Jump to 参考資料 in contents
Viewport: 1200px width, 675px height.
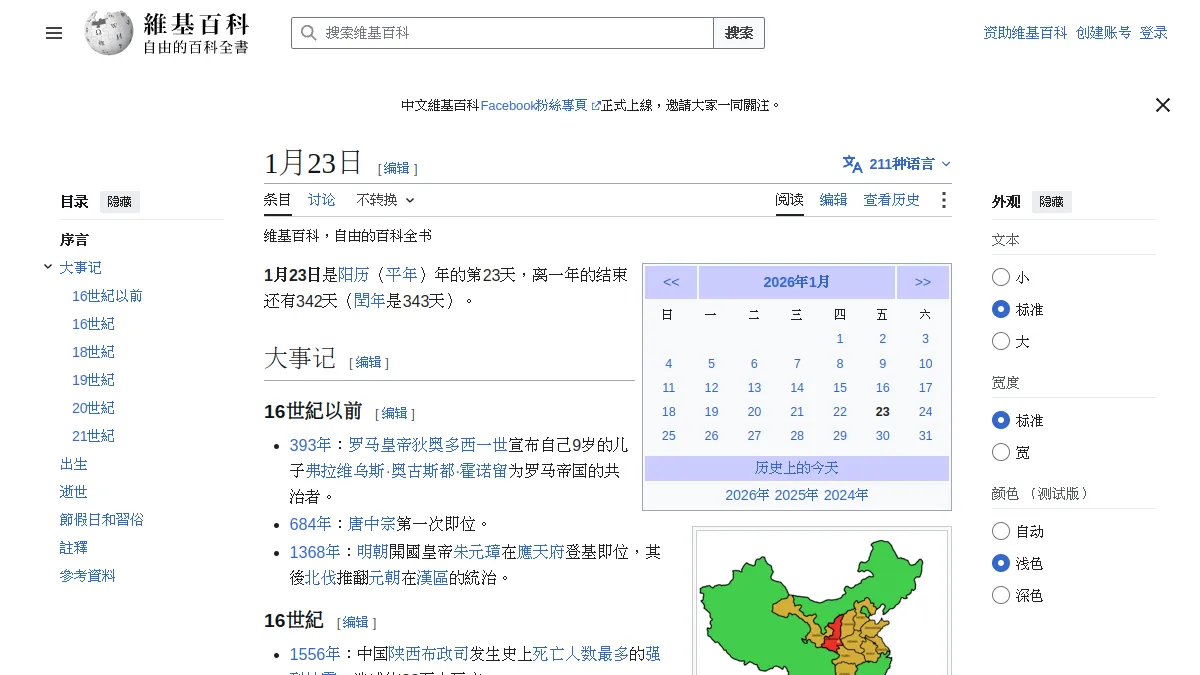tap(88, 576)
